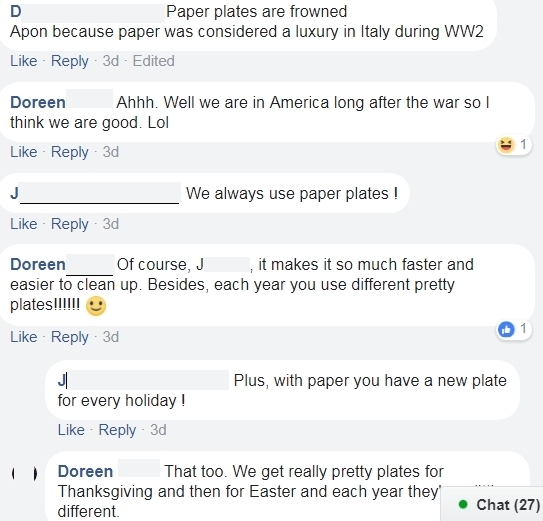Like the comment about paper as a luxury in Italy
This screenshot has height=521, width=543.
point(24,61)
